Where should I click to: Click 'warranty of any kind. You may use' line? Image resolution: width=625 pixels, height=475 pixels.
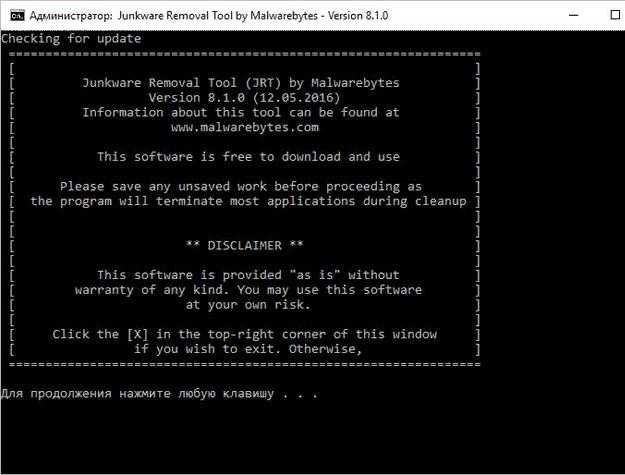point(248,290)
